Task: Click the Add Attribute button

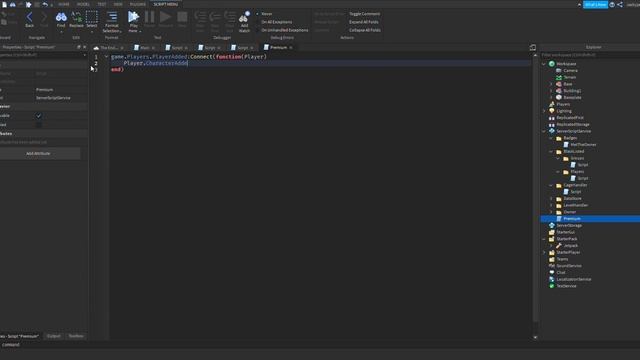Action: (x=38, y=153)
